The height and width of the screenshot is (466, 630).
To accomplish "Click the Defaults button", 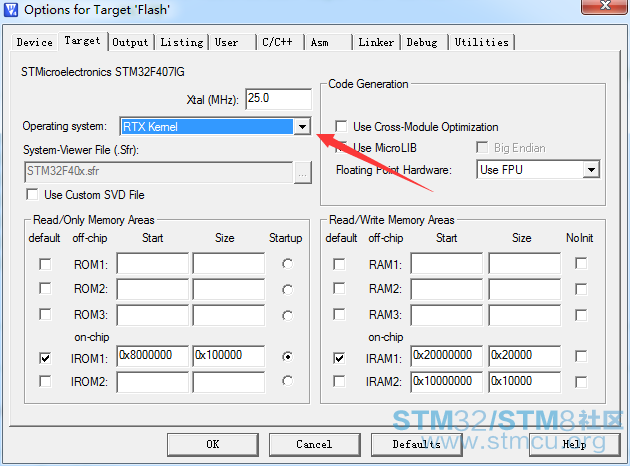I will point(416,443).
